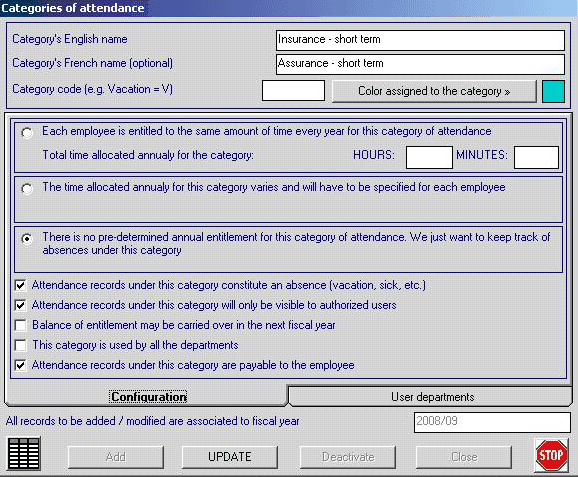This screenshot has width=578, height=477.
Task: Focus the Category's French name field
Action: (420, 65)
